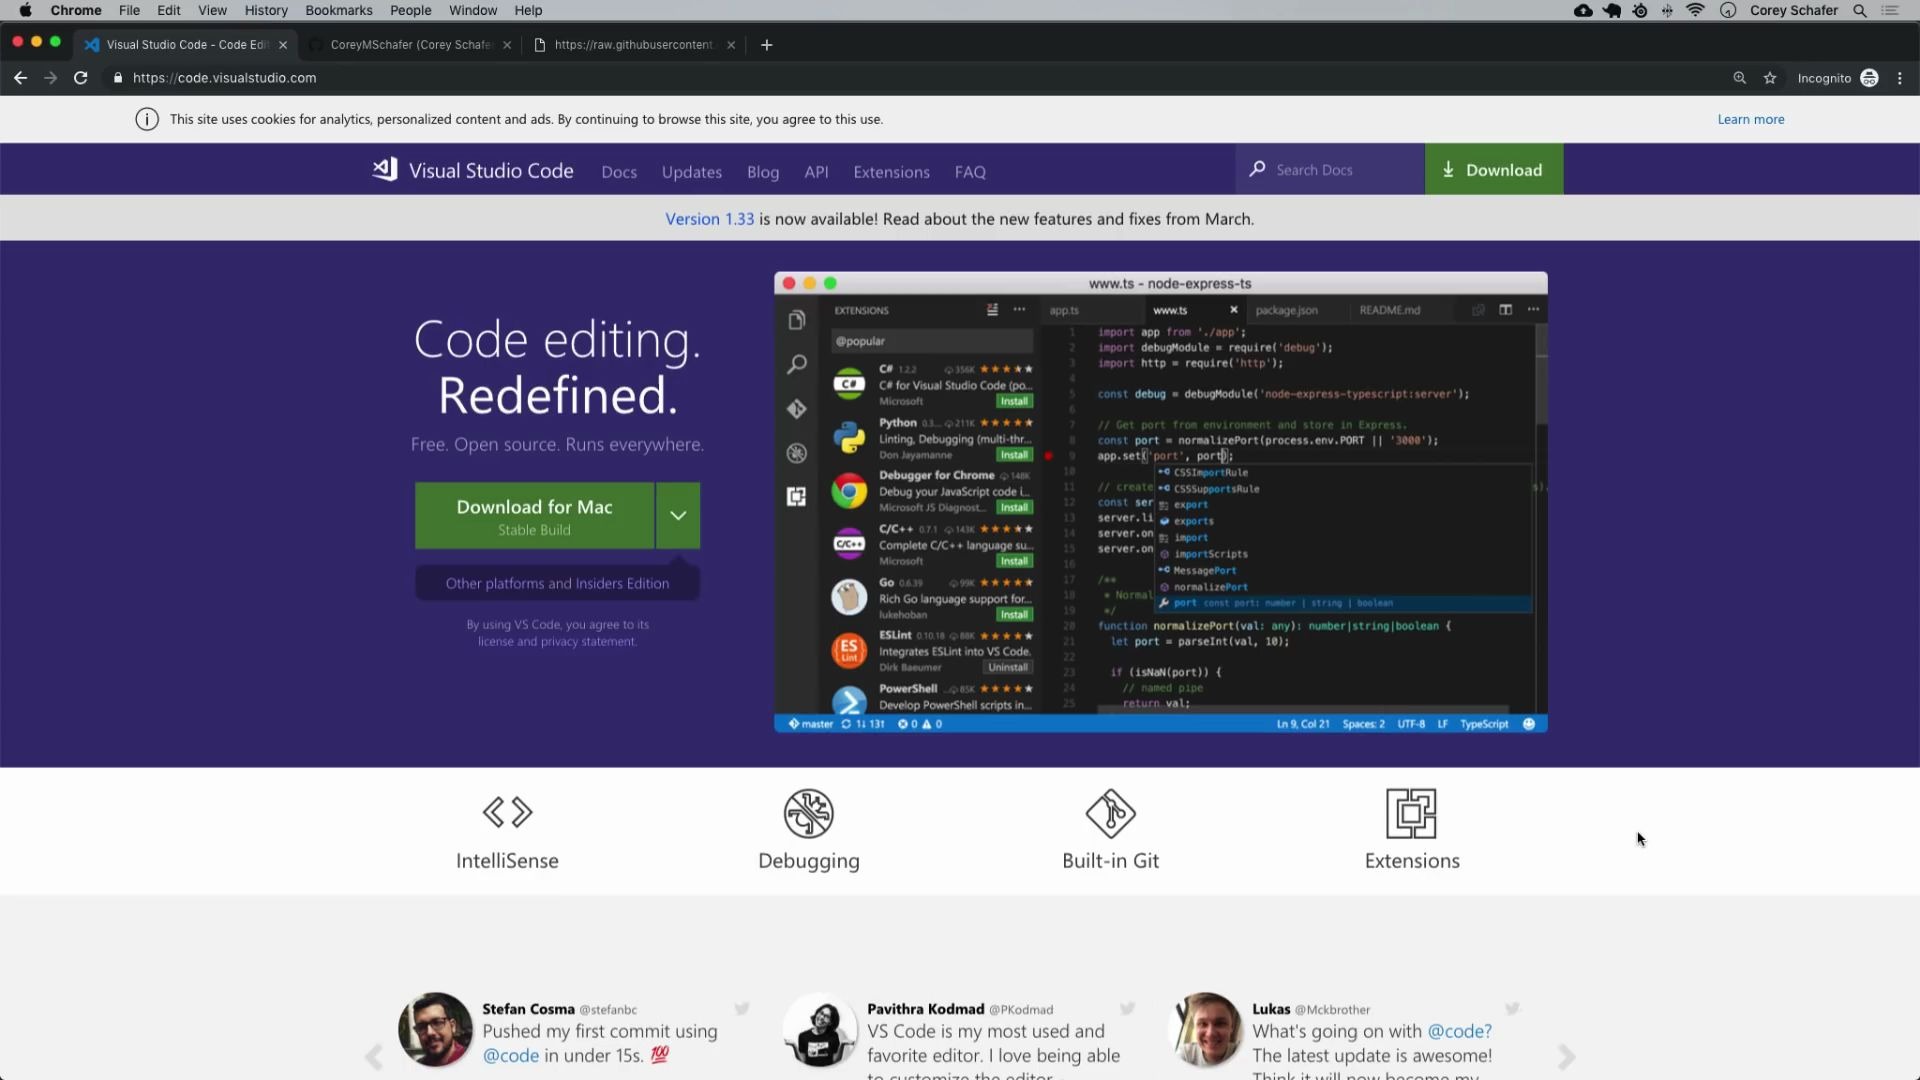Open Chrome three-dot menu
The width and height of the screenshot is (1920, 1080).
1900,78
